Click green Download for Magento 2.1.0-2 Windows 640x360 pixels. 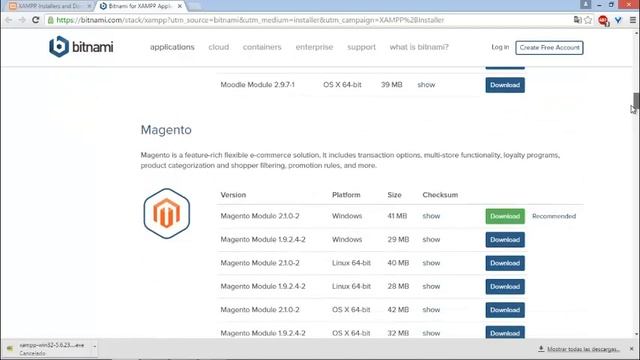(x=505, y=216)
